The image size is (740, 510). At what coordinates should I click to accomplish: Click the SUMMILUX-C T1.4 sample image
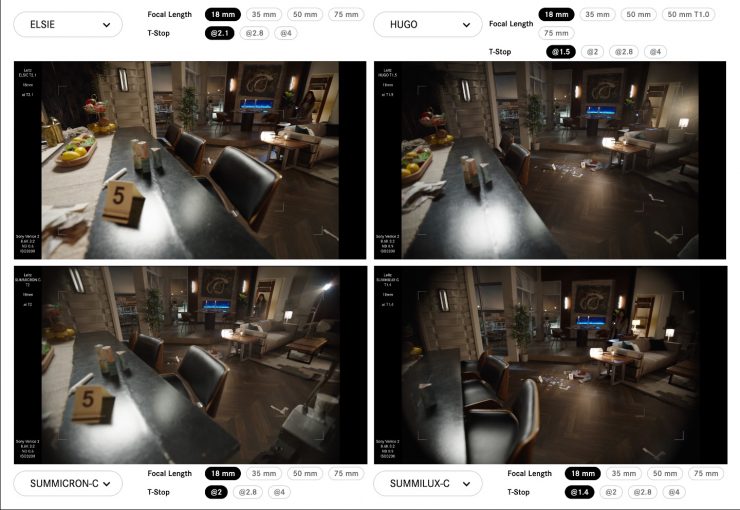[549, 365]
